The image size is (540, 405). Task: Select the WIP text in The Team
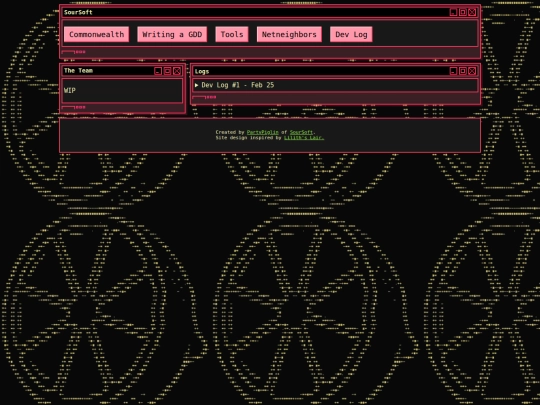coord(70,90)
